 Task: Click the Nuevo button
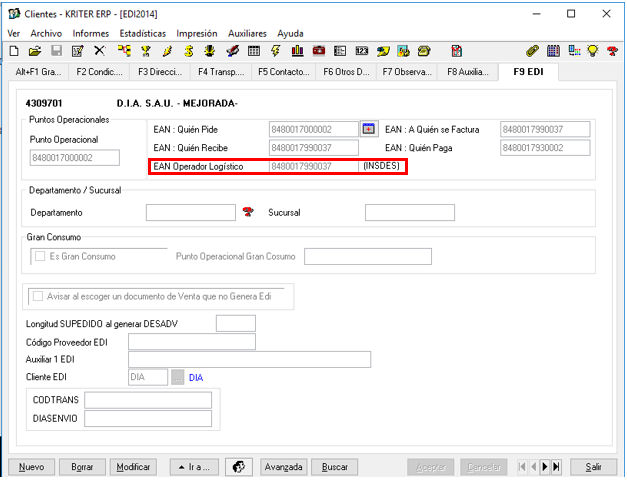tap(32, 467)
